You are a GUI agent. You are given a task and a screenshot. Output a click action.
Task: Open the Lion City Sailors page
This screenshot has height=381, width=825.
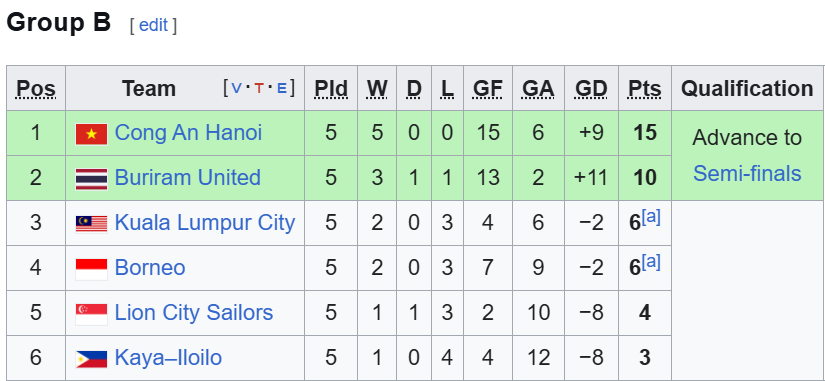click(x=194, y=313)
